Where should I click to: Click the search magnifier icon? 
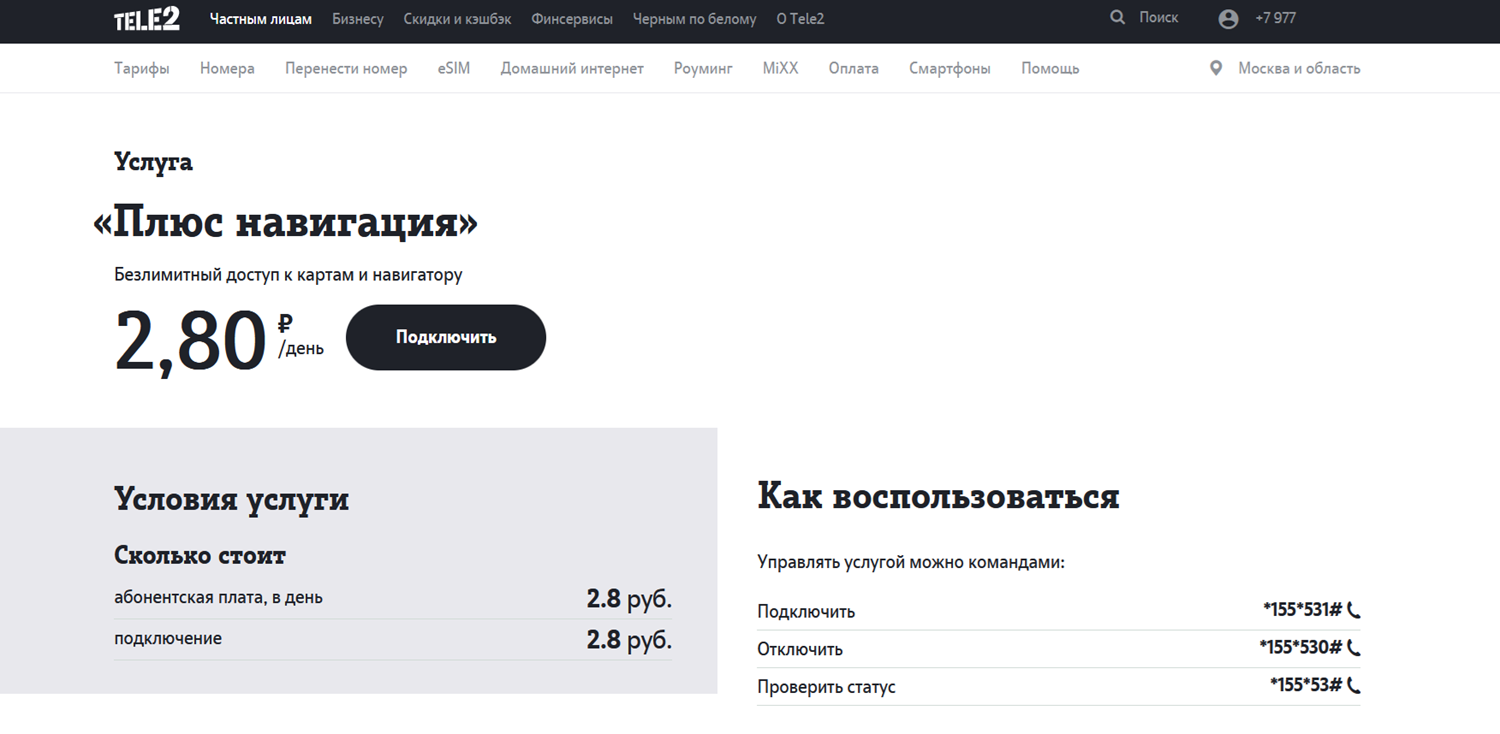pos(1118,18)
